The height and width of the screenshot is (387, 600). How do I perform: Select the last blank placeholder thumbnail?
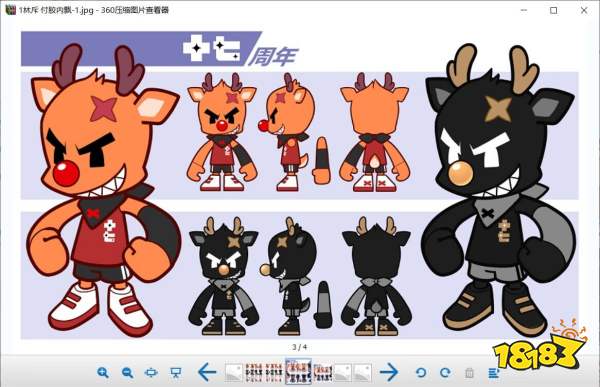[363, 372]
